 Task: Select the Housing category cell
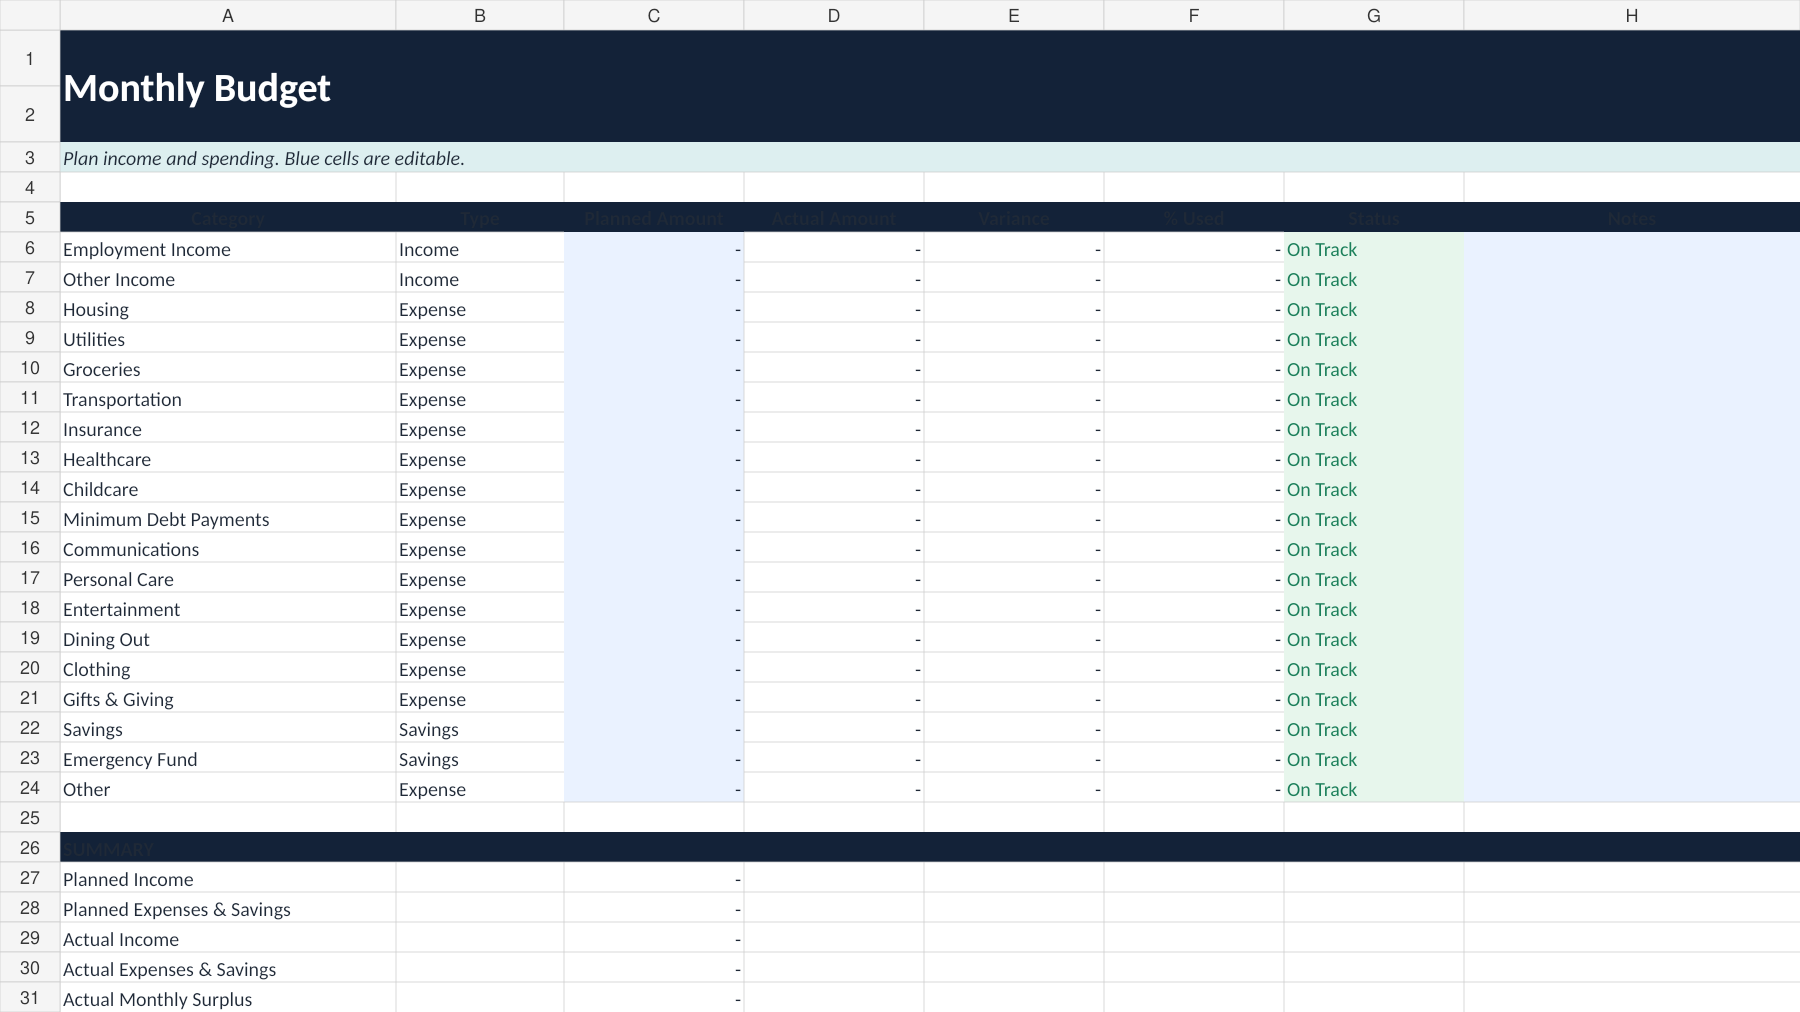228,308
